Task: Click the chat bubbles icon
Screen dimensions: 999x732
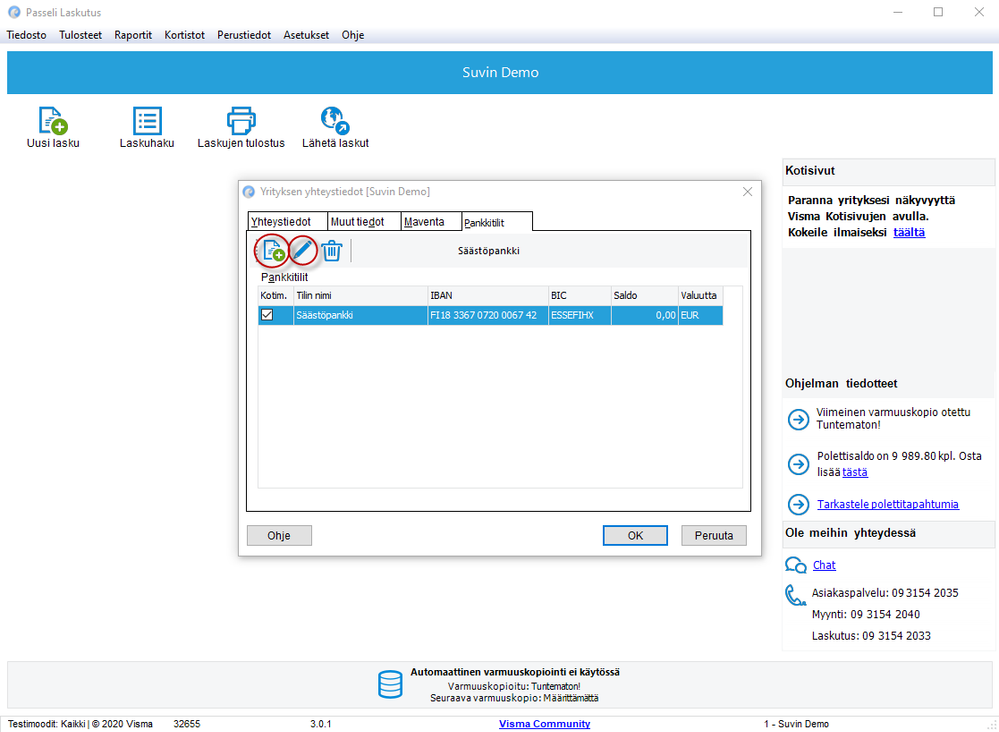Action: pyautogui.click(x=796, y=565)
